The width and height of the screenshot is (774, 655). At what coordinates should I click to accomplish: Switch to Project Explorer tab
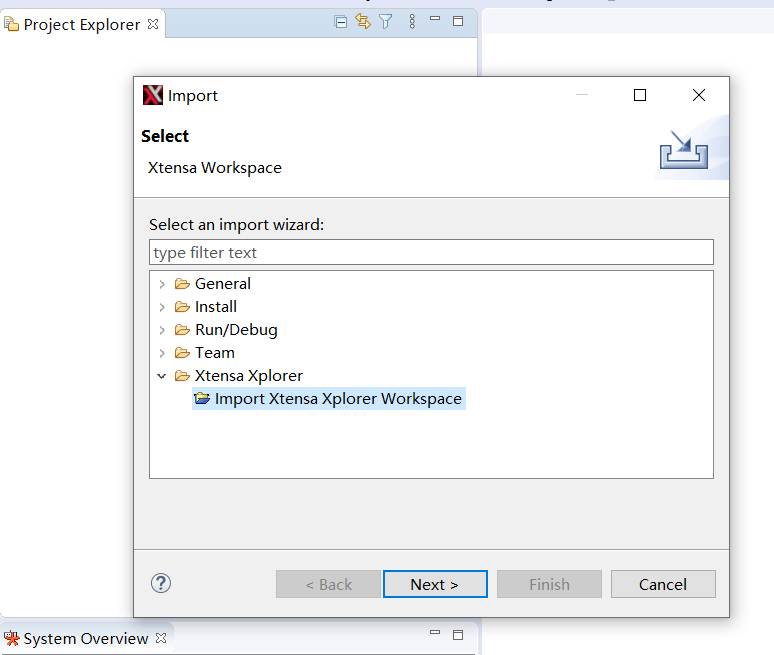pos(82,24)
